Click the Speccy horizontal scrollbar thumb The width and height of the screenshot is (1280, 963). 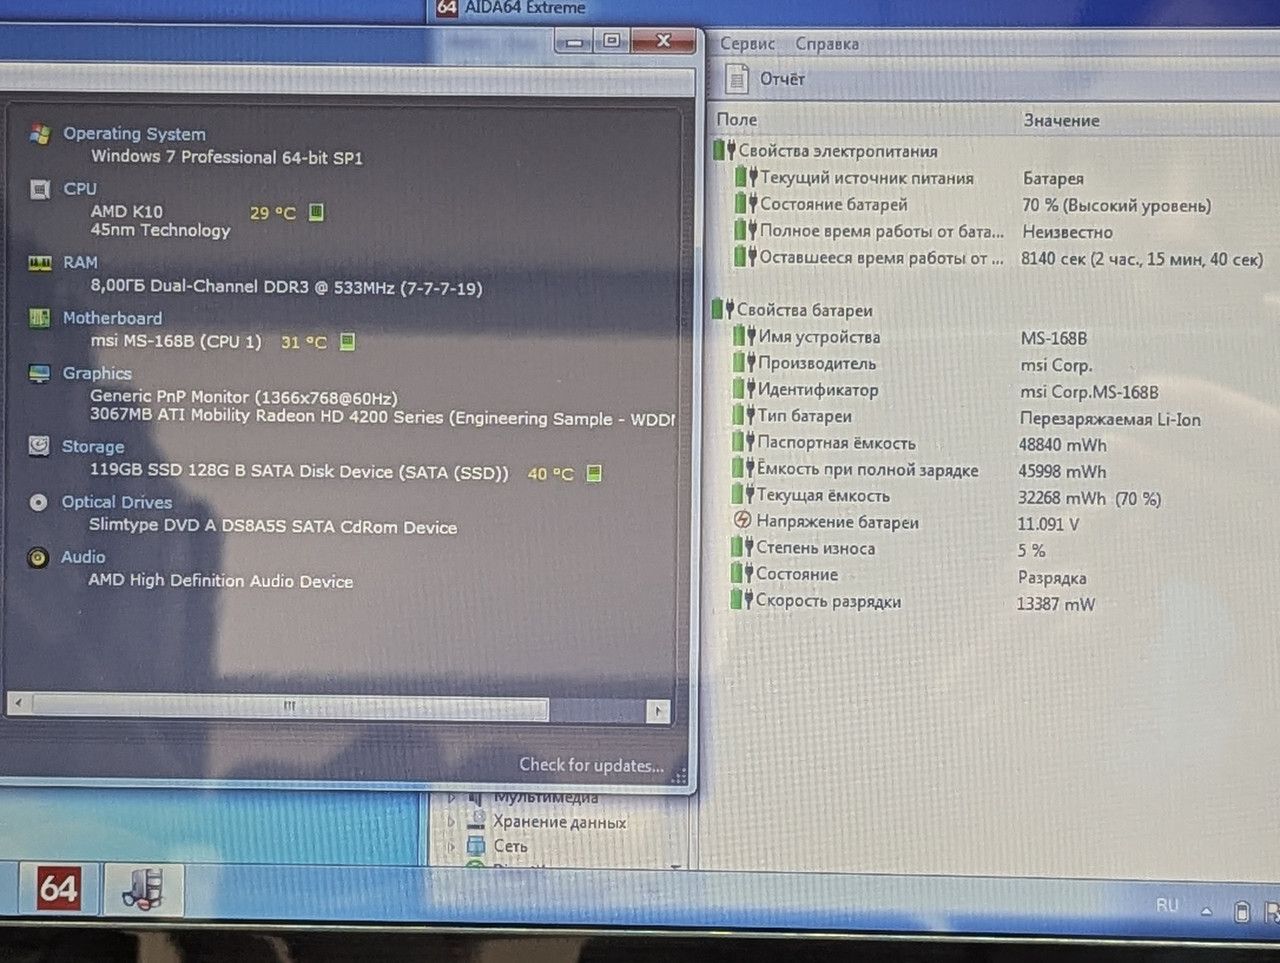pos(289,706)
